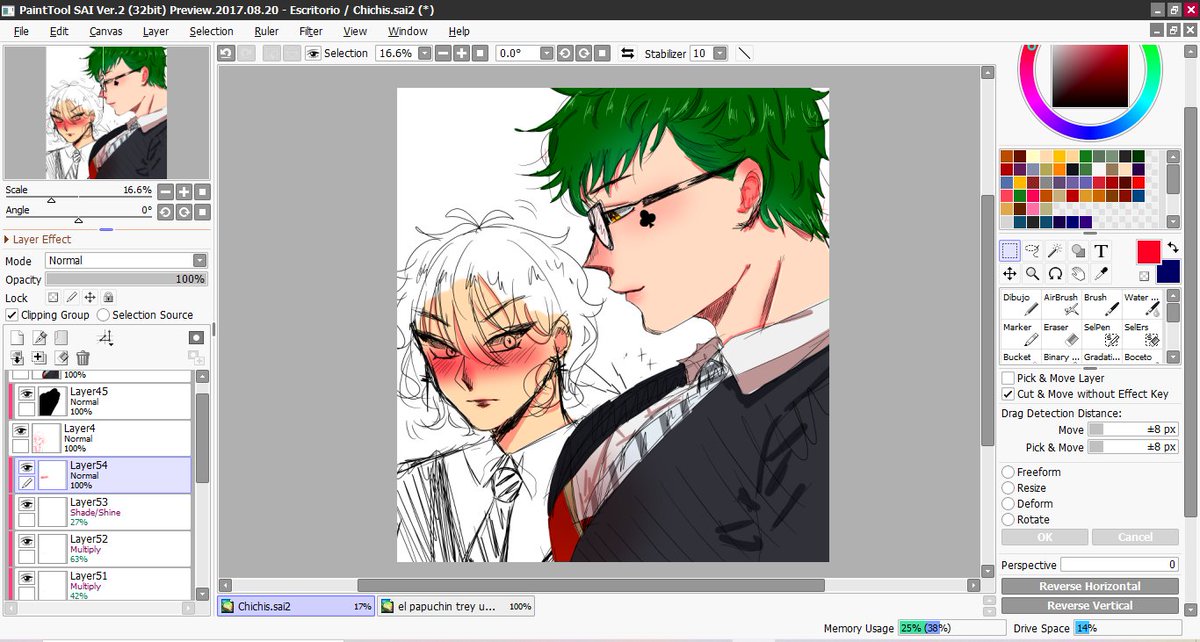Hide Layer53 using its eye icon
This screenshot has width=1200, height=642.
click(27, 503)
